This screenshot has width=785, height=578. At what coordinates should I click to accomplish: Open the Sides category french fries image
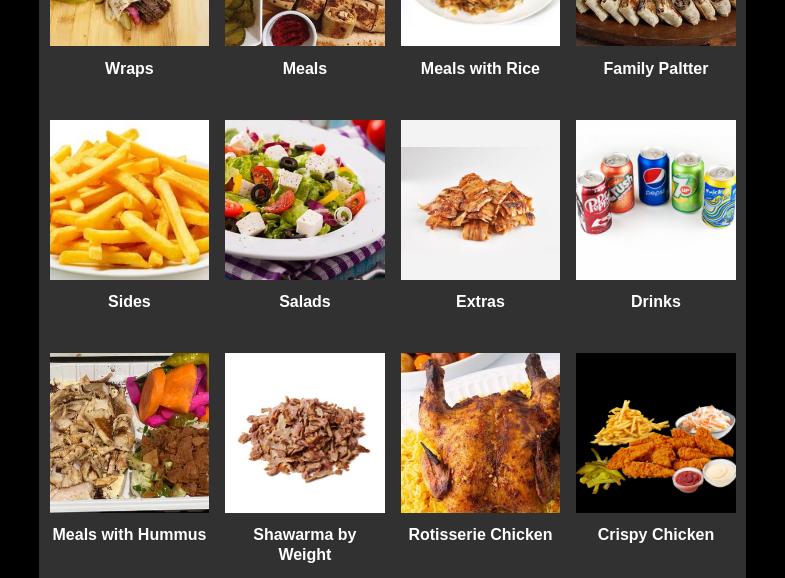click(129, 200)
